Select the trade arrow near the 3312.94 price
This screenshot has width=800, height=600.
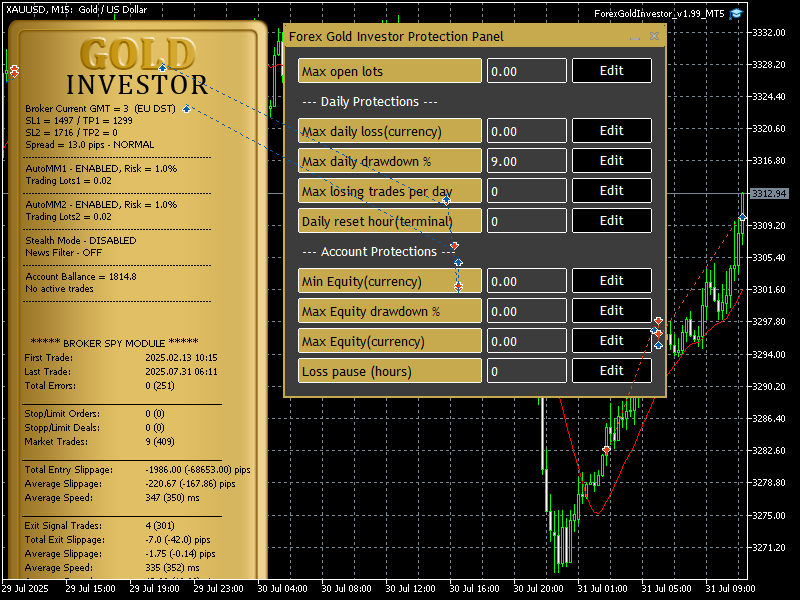coord(742,217)
